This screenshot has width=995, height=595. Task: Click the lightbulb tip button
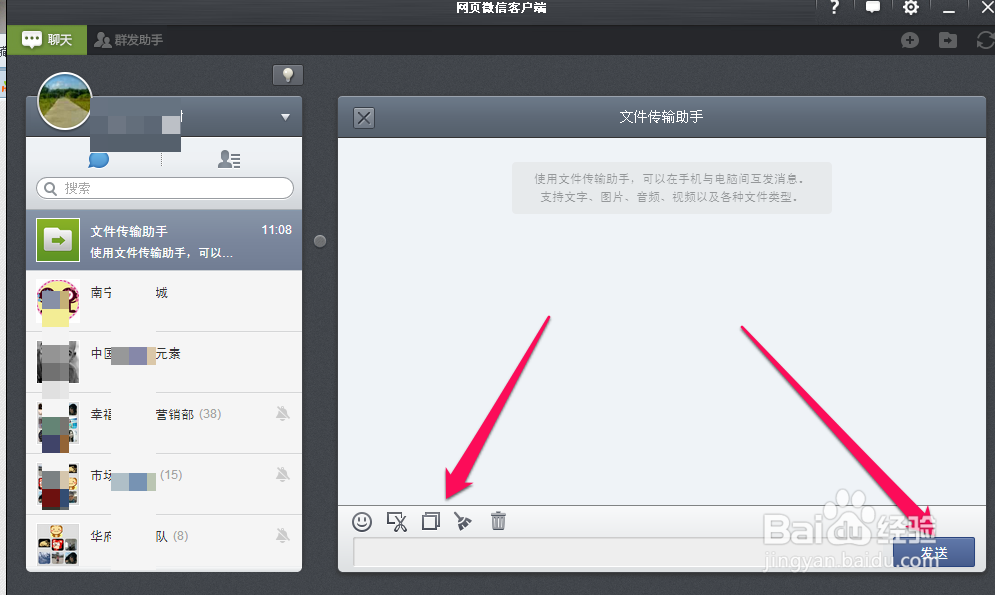coord(288,75)
